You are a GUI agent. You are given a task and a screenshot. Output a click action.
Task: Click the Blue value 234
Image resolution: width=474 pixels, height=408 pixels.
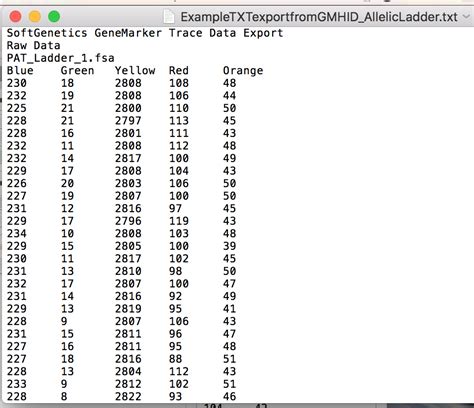point(17,234)
